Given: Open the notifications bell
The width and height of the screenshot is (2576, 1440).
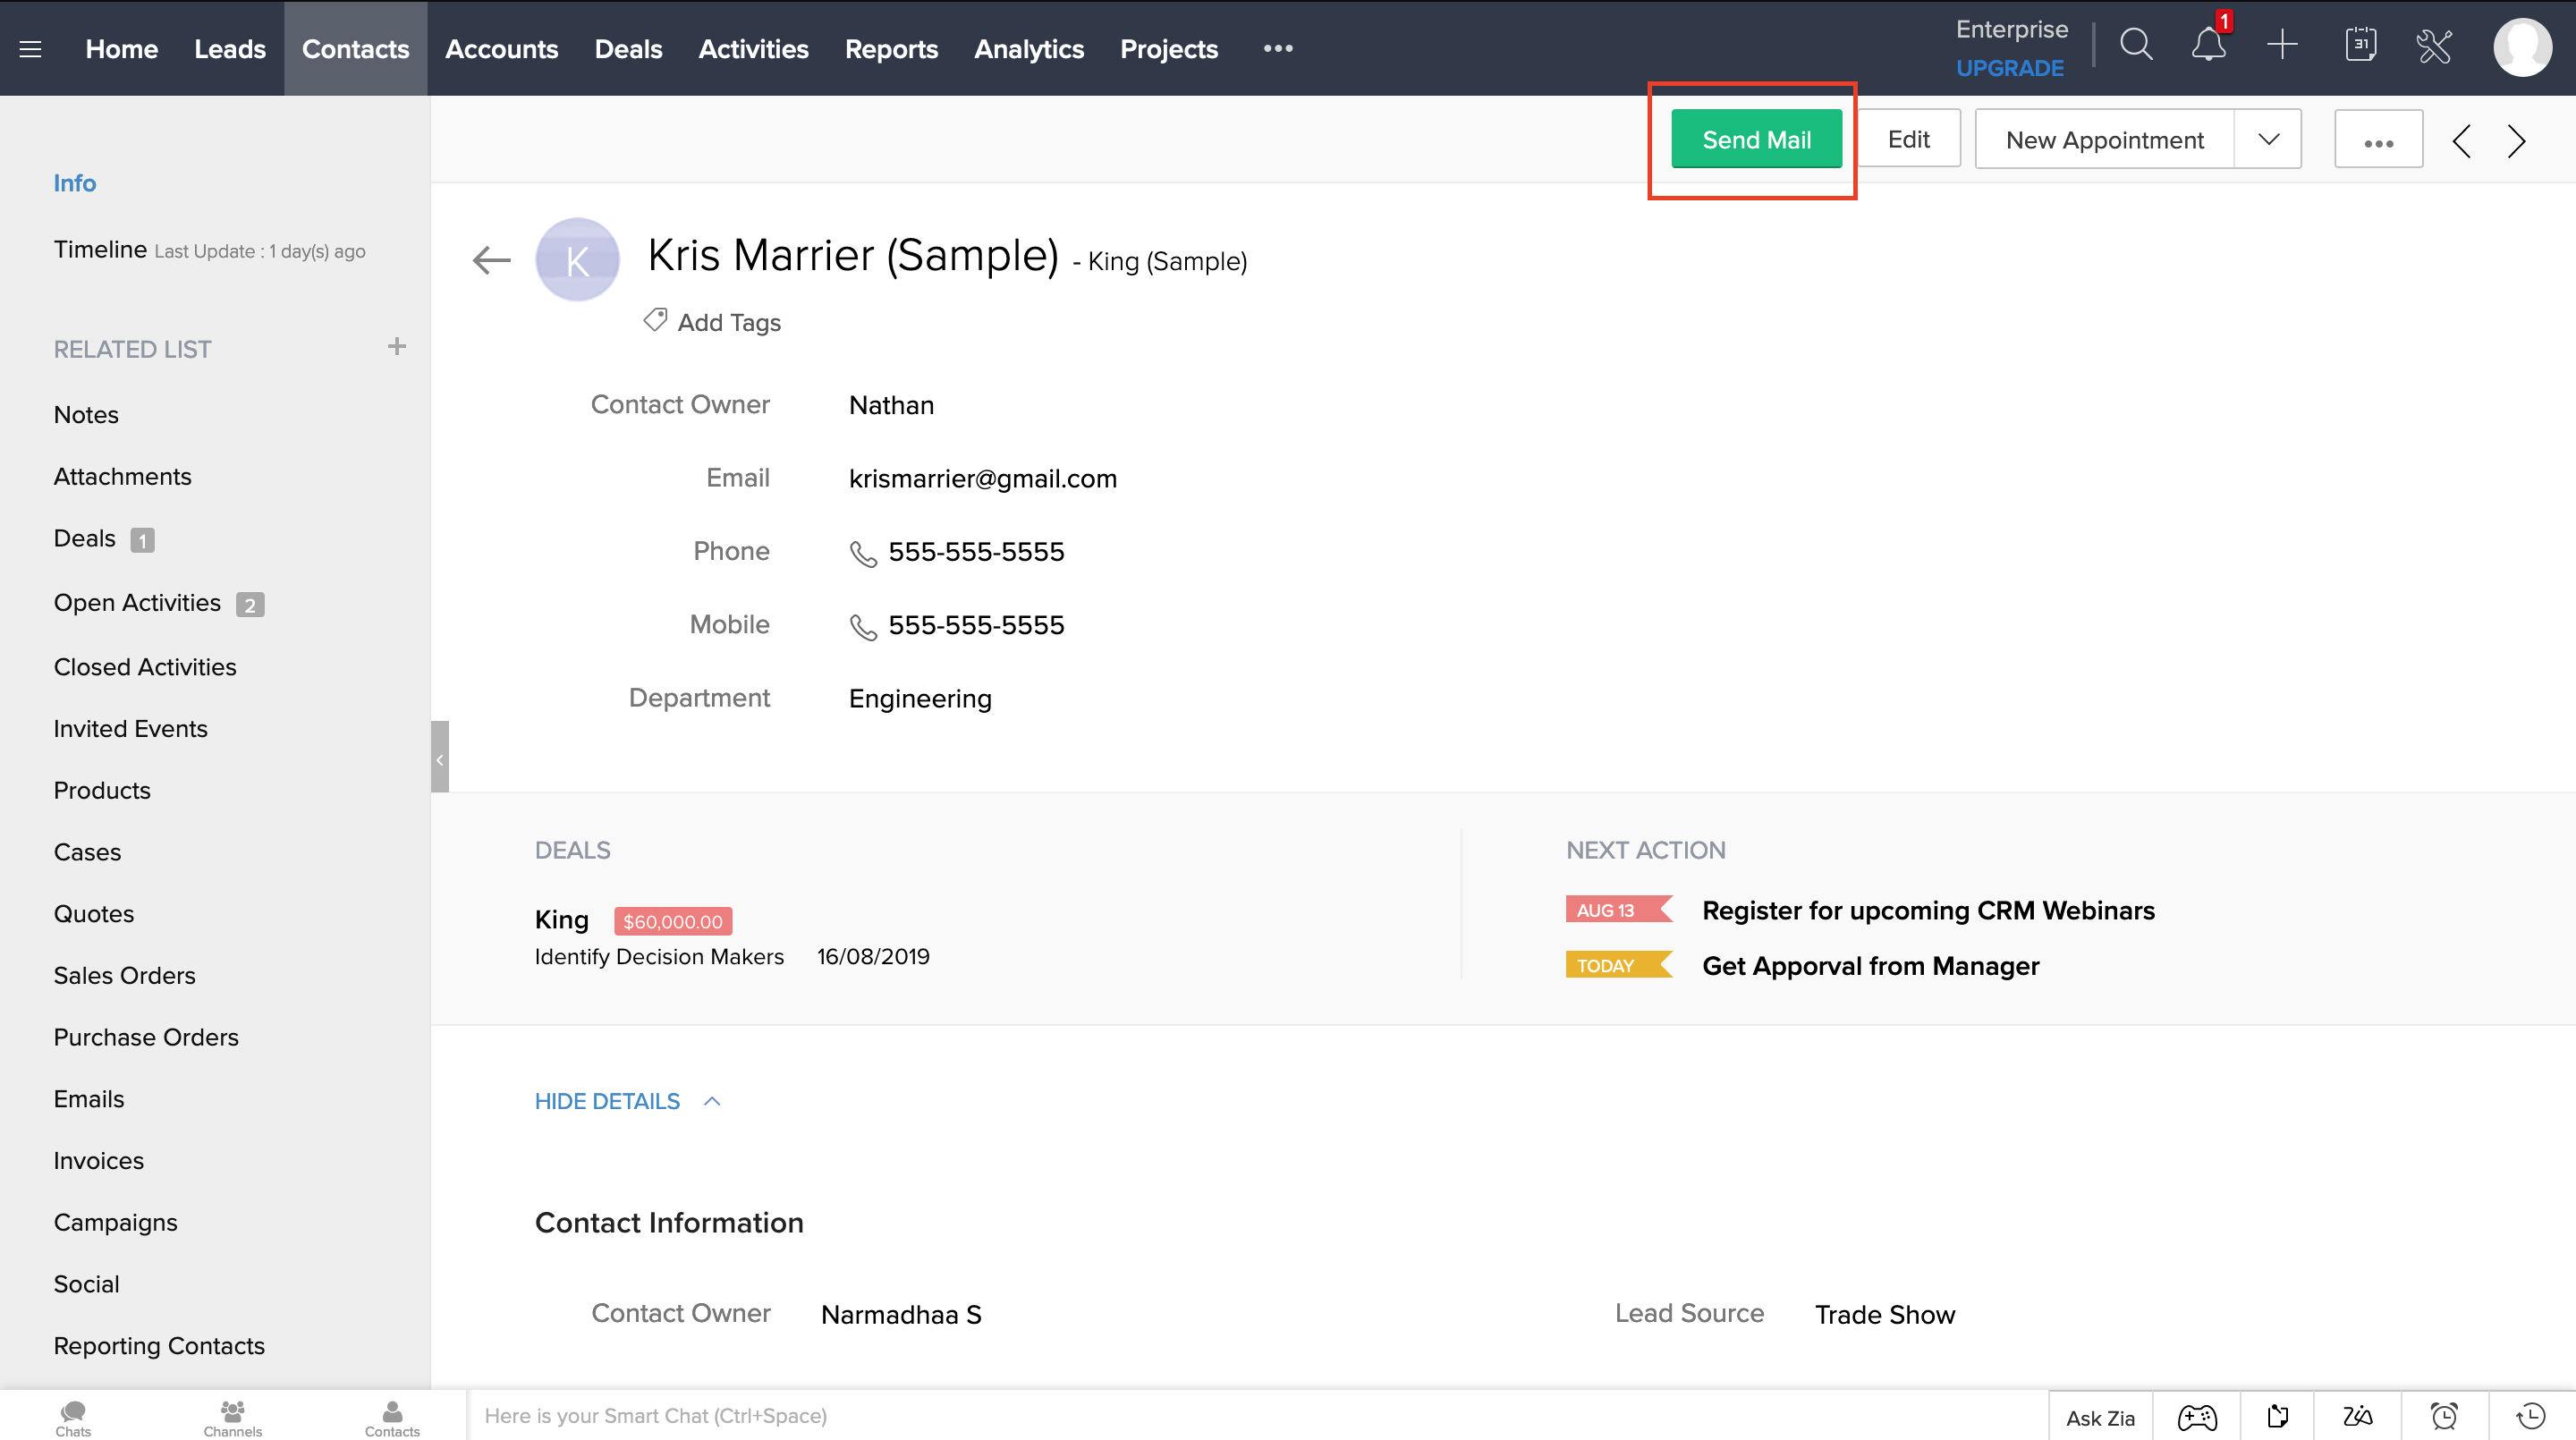Looking at the screenshot, I should [2208, 45].
